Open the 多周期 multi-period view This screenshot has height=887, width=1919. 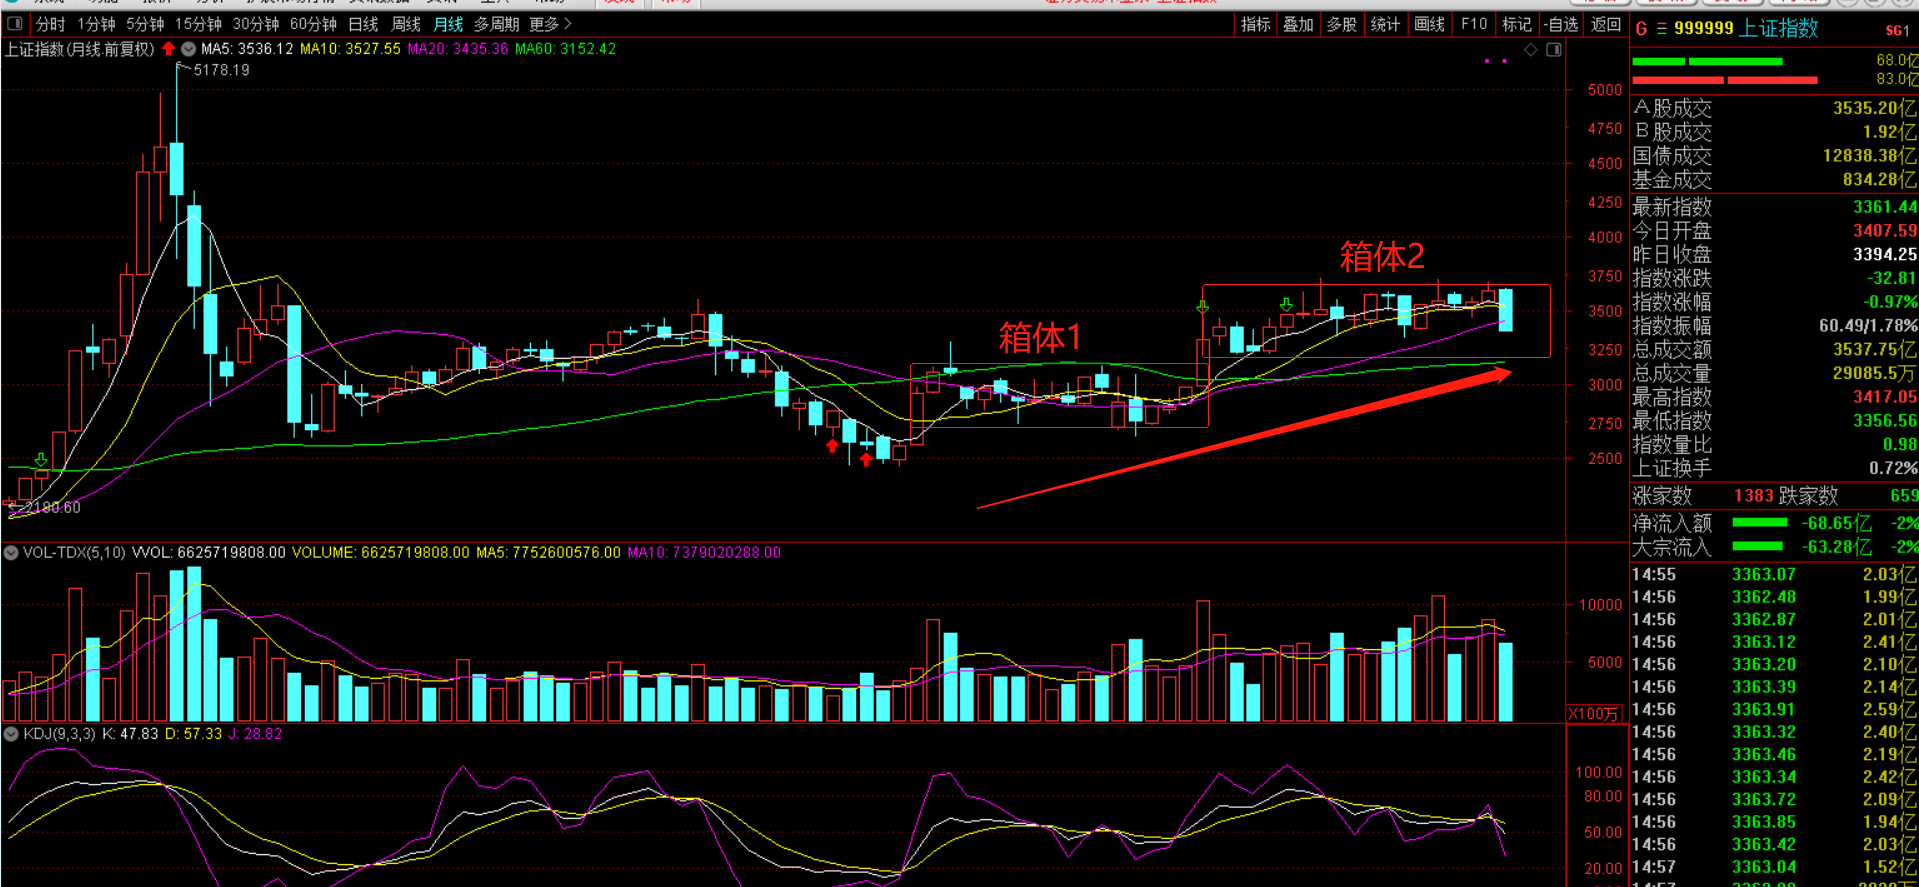pyautogui.click(x=496, y=24)
